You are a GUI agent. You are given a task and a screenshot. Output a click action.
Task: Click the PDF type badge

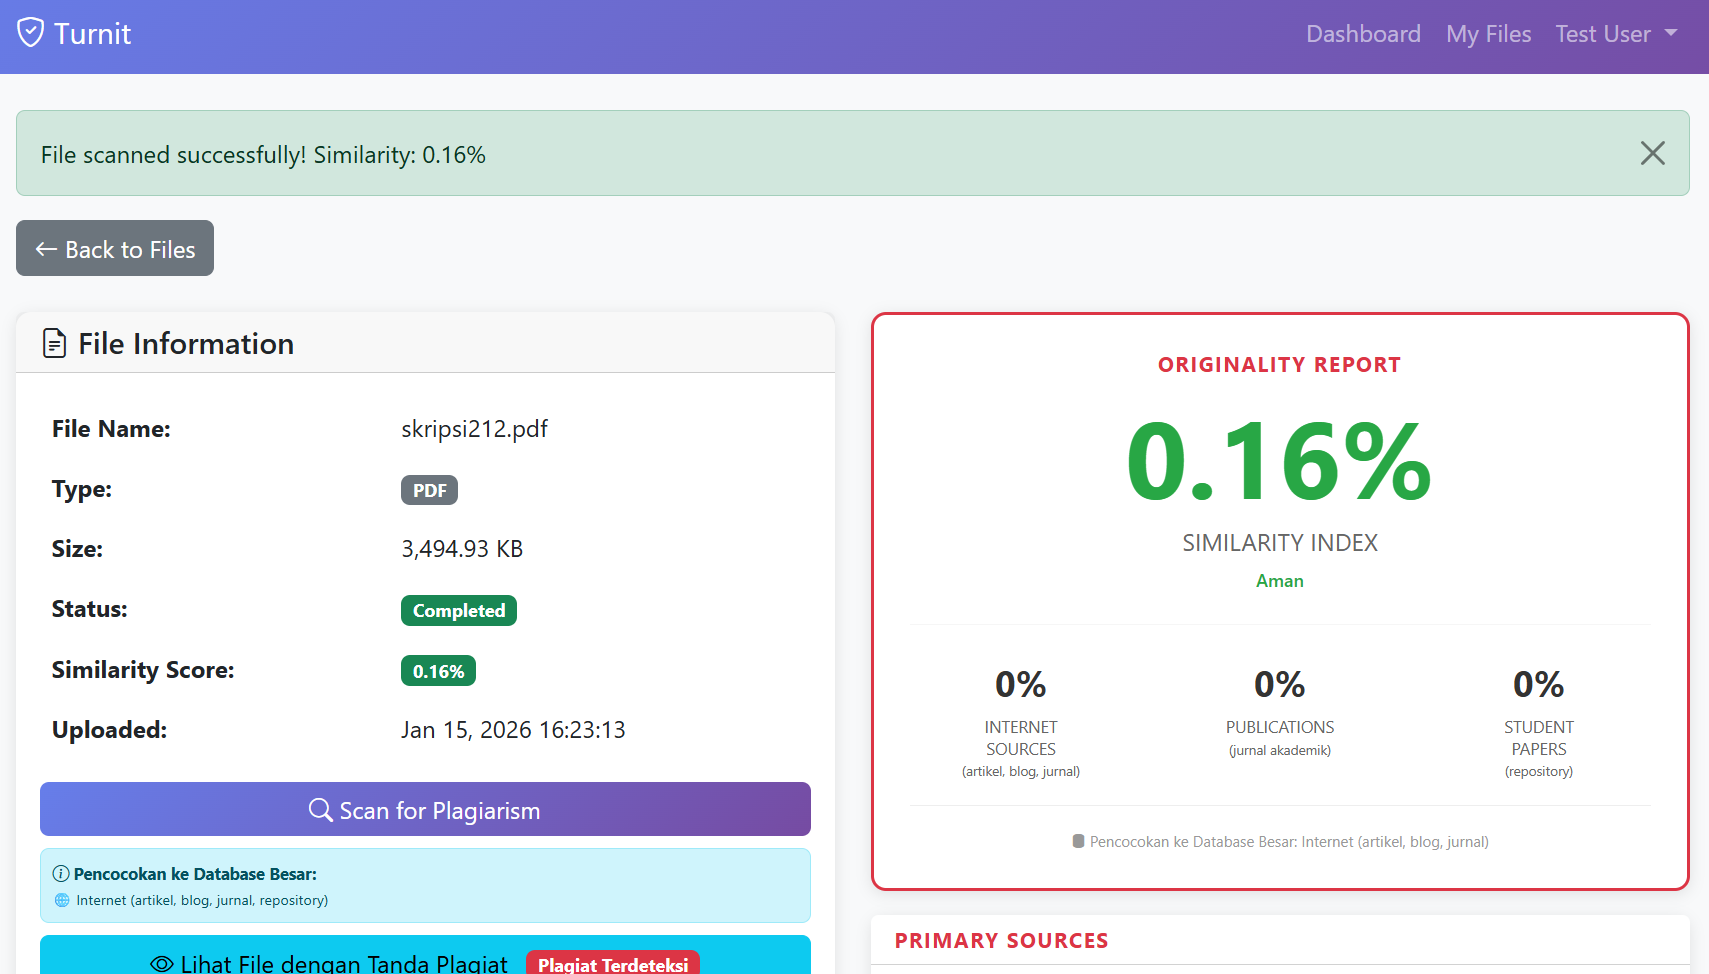(429, 490)
